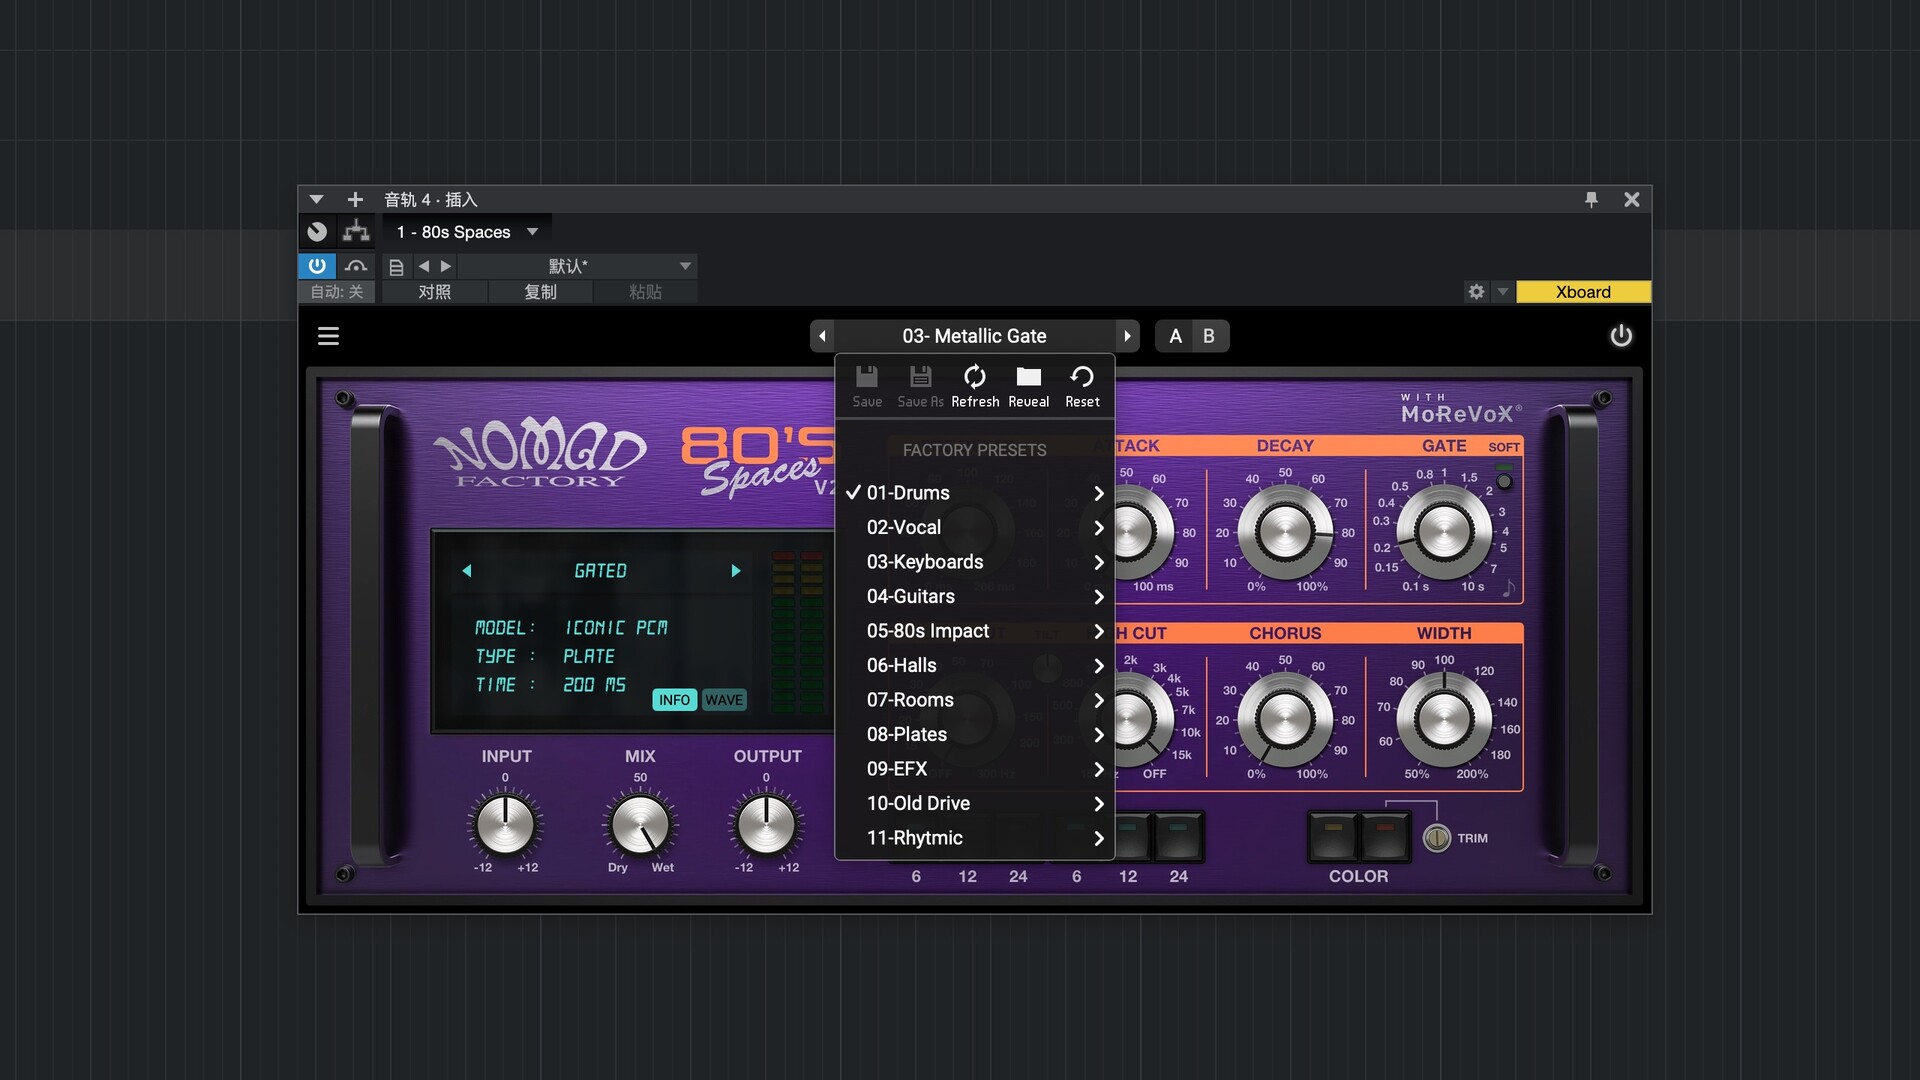Image resolution: width=1920 pixels, height=1080 pixels.
Task: Click the WIDTH knob
Action: [1443, 719]
